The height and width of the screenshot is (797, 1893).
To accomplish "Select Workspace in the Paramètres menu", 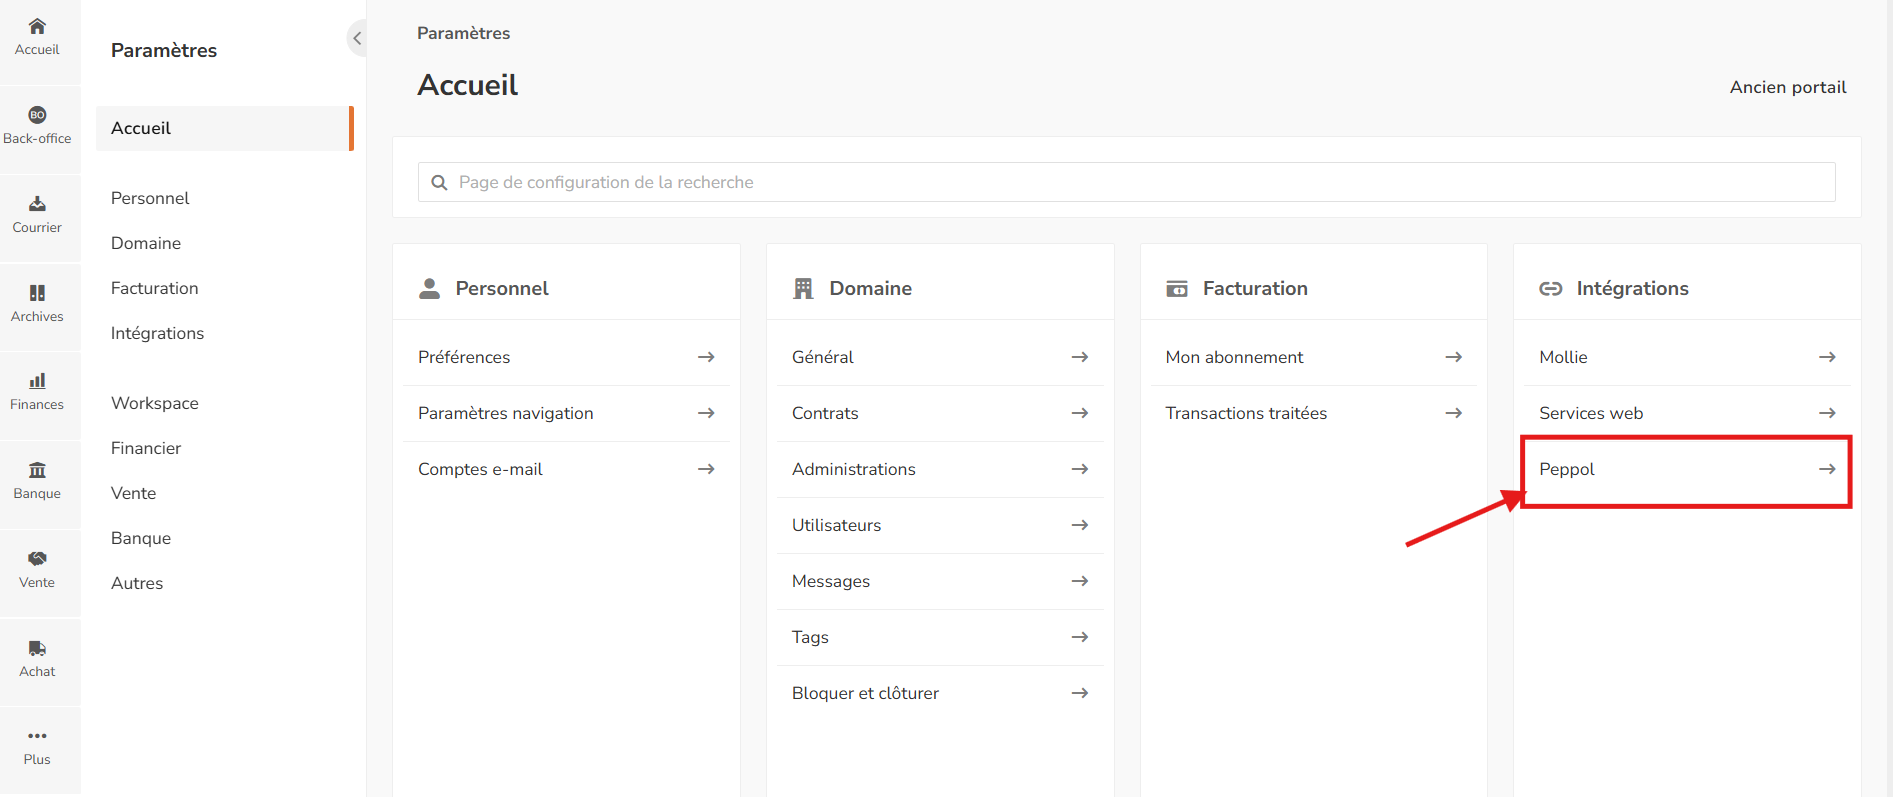I will coord(155,403).
